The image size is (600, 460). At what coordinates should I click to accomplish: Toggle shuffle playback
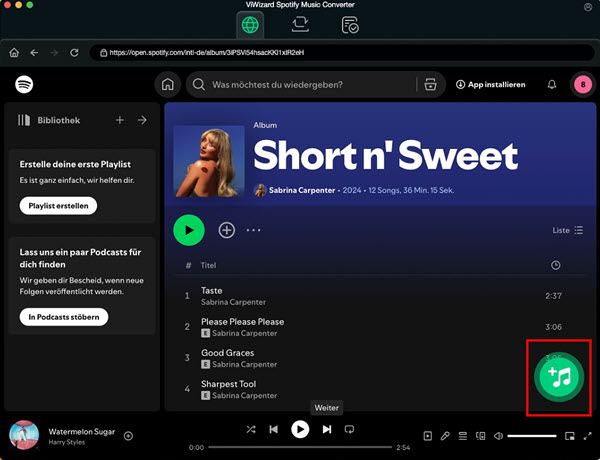click(251, 429)
